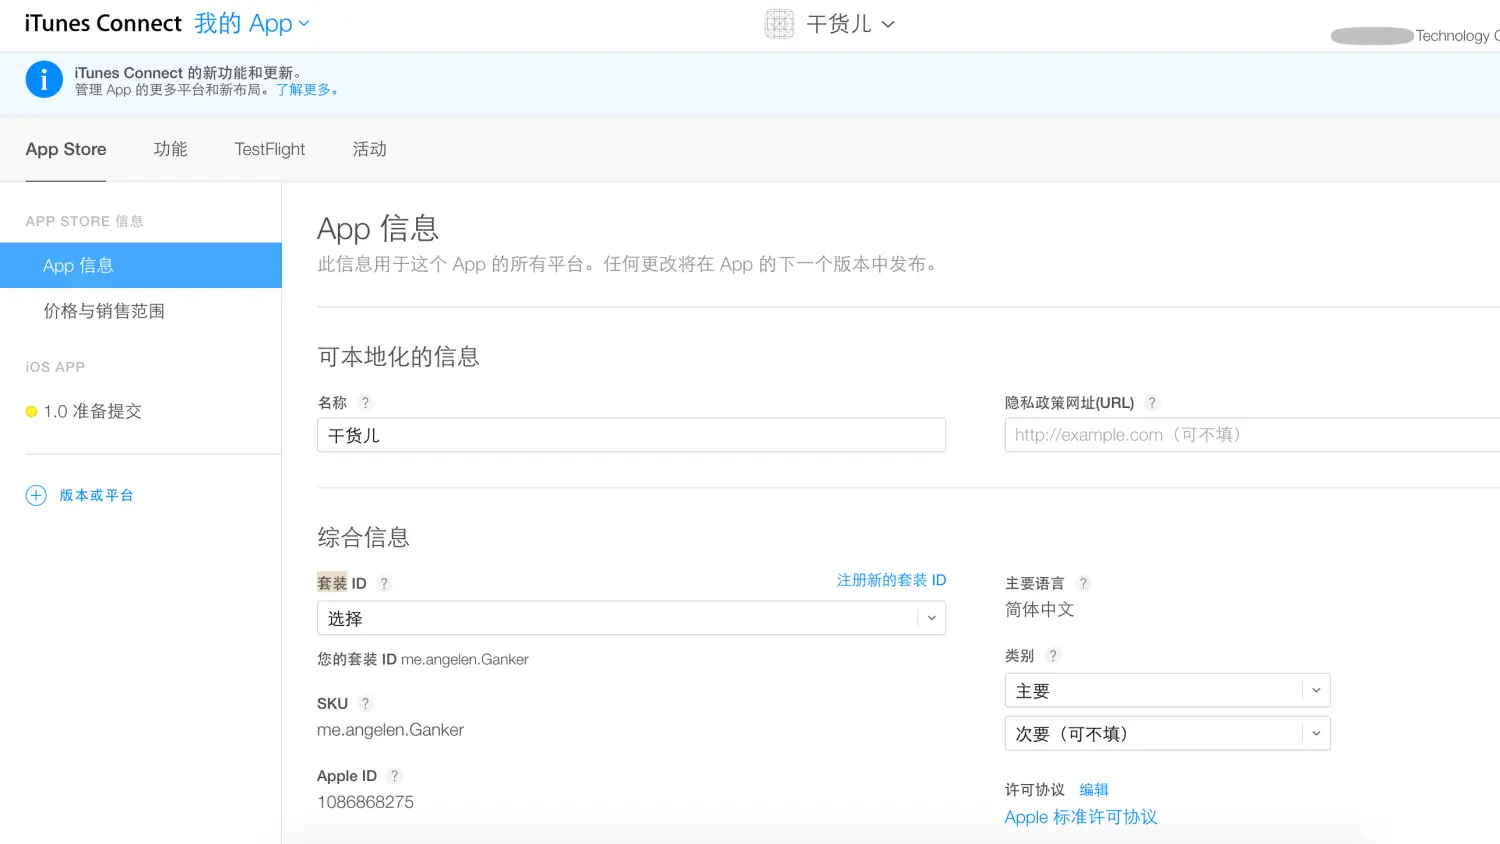1500x844 pixels.
Task: Click the help icon next to SKU
Action: pyautogui.click(x=365, y=704)
